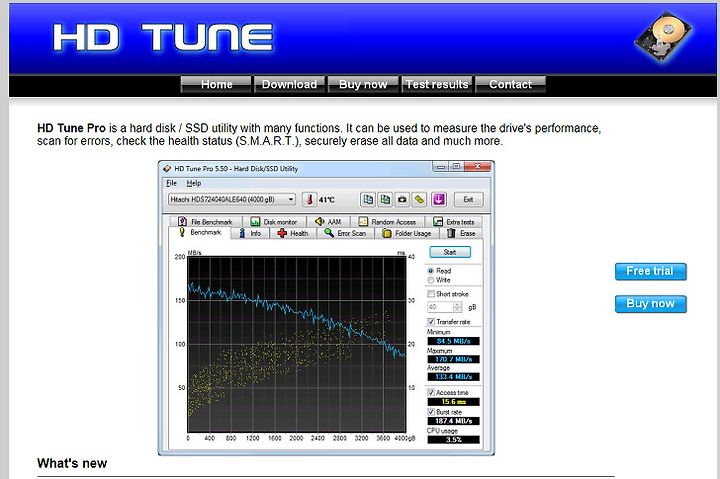720x479 pixels.
Task: Open the AAM tab
Action: point(328,221)
